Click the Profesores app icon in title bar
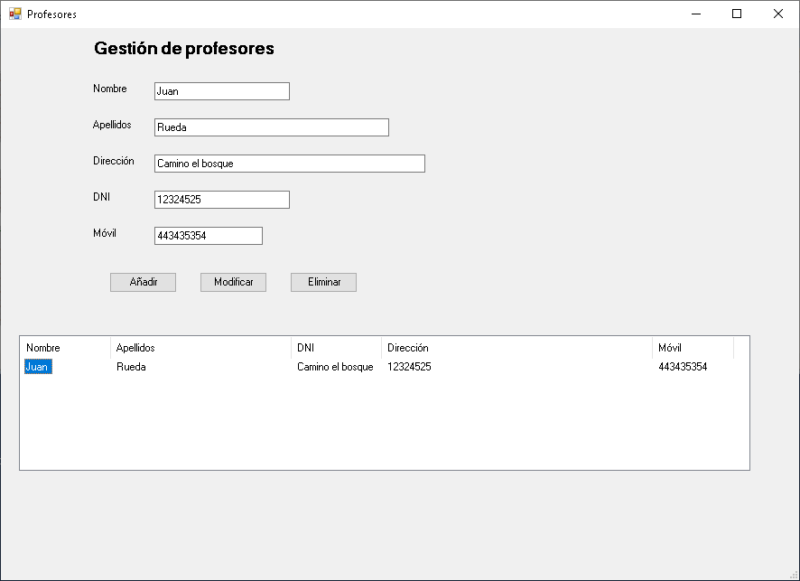 15,14
